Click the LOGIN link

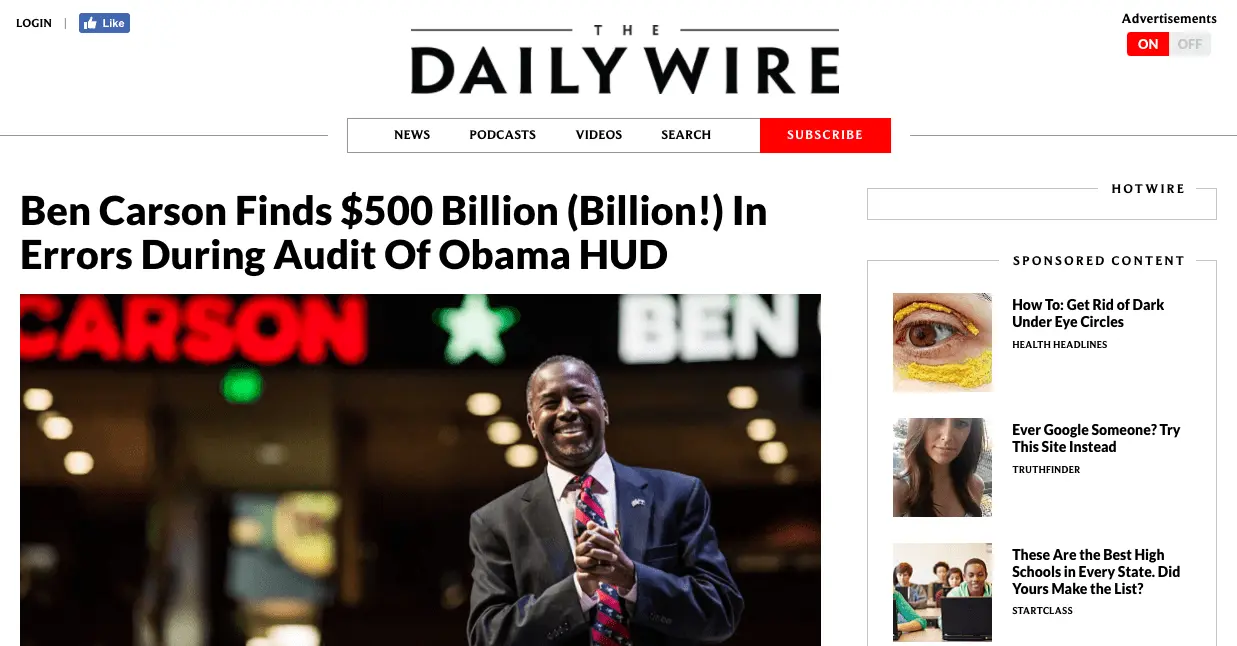(x=34, y=23)
